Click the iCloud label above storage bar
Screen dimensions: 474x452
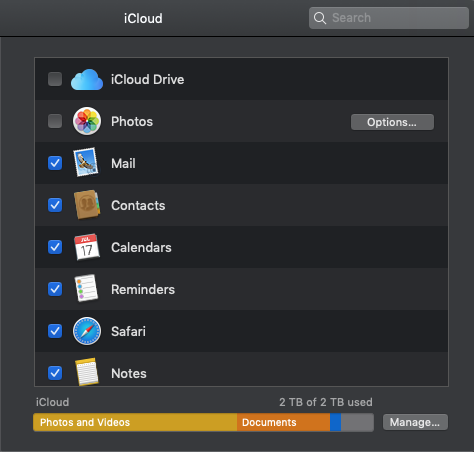[52, 402]
